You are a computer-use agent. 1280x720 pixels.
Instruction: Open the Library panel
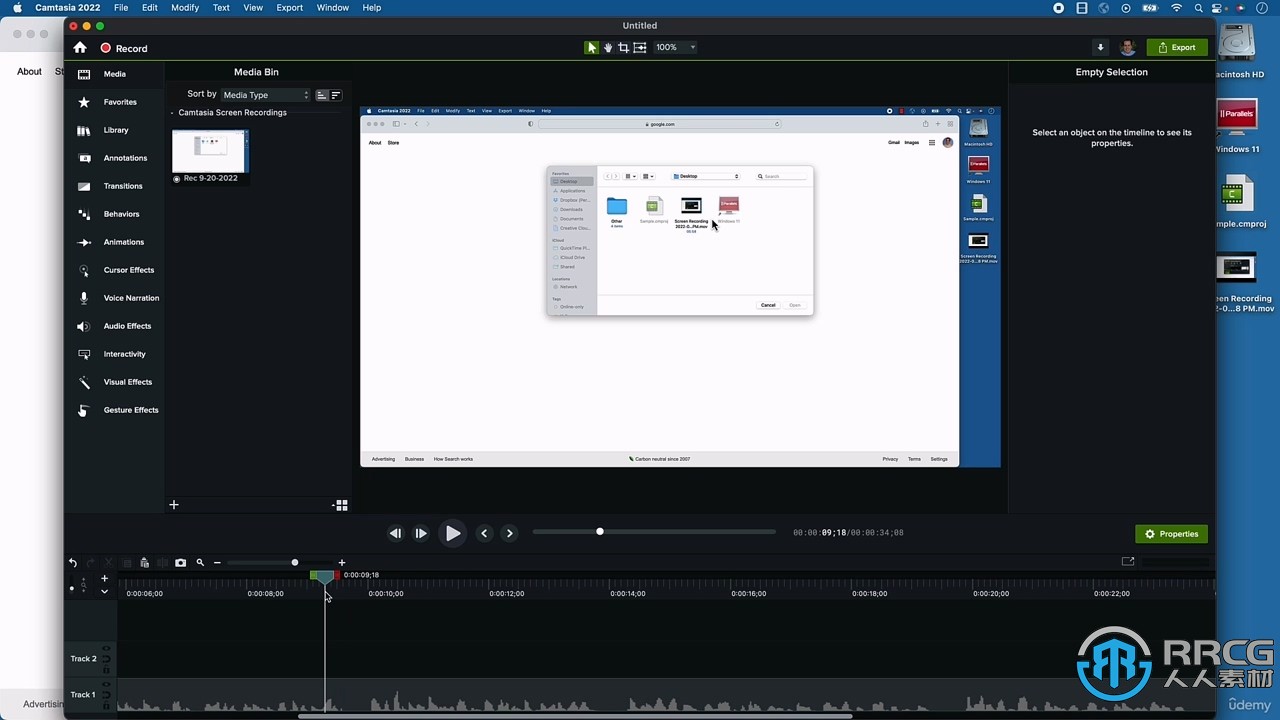coord(114,130)
